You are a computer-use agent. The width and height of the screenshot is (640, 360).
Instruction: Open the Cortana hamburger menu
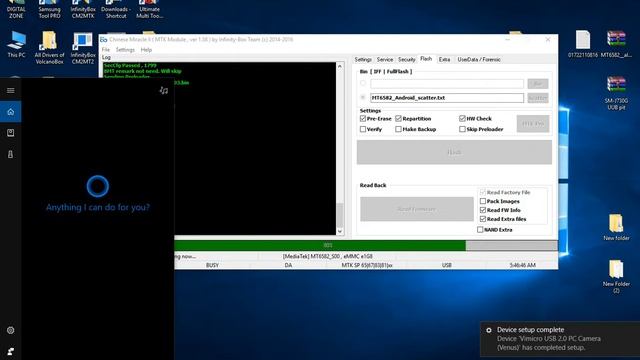point(11,90)
